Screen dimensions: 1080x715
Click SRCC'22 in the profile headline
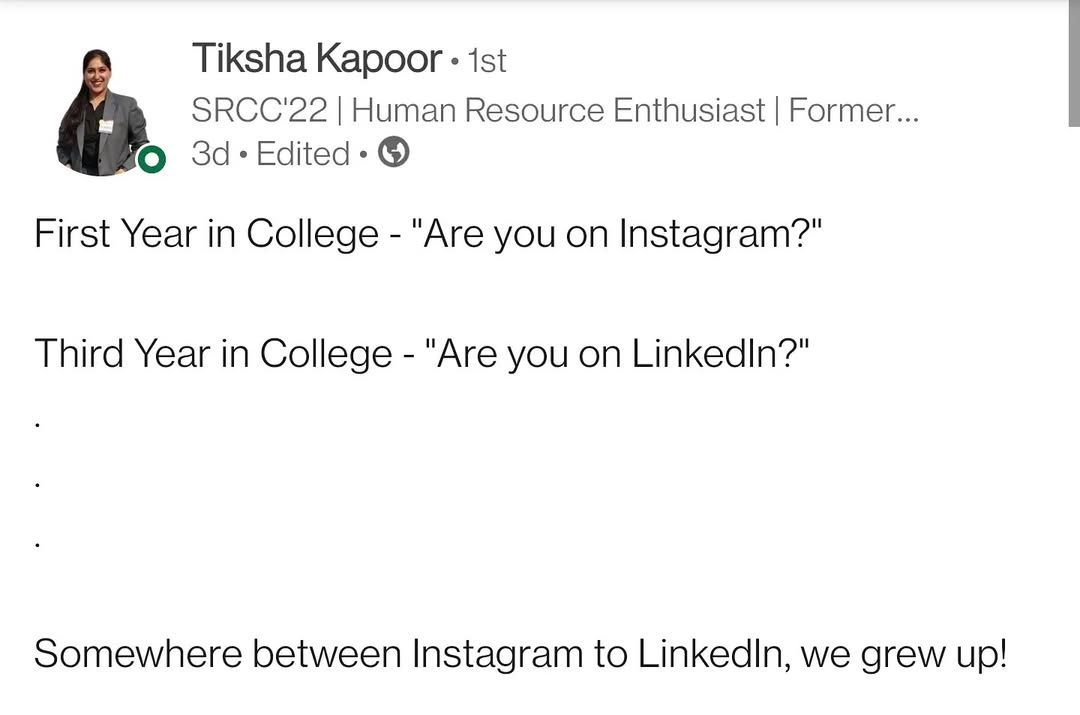[259, 110]
